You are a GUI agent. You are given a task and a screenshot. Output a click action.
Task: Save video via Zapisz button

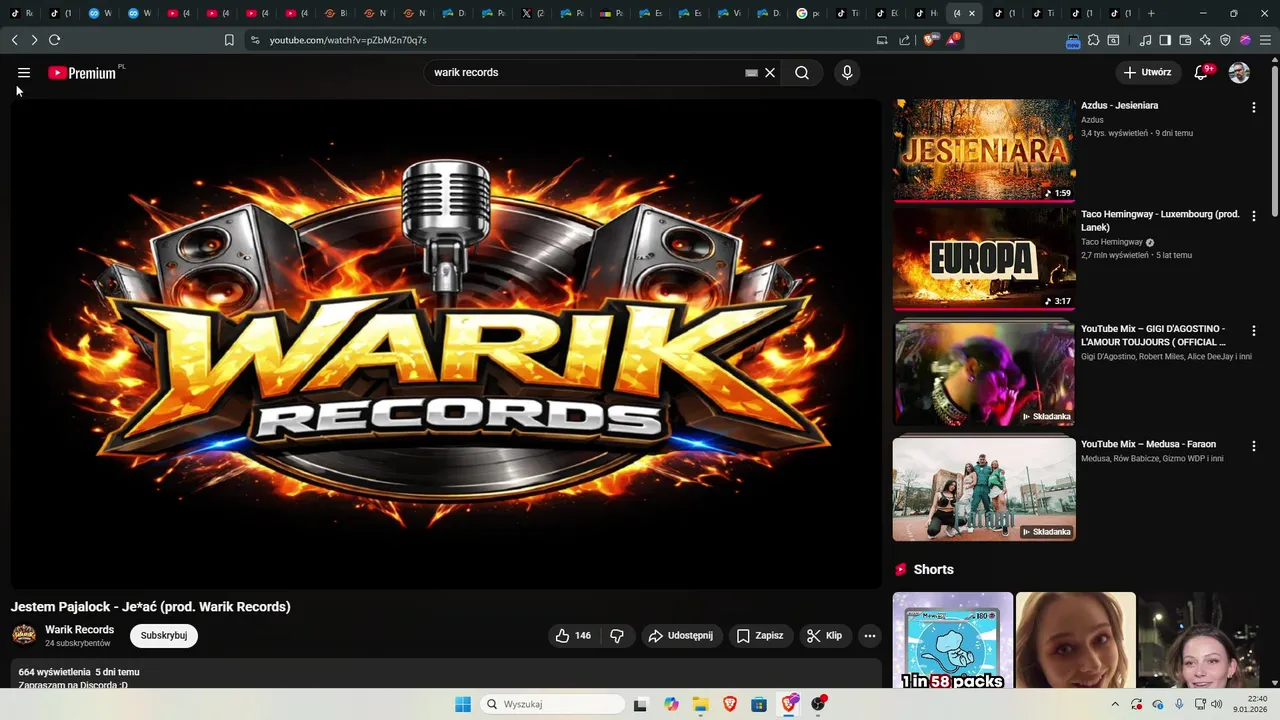pos(760,636)
